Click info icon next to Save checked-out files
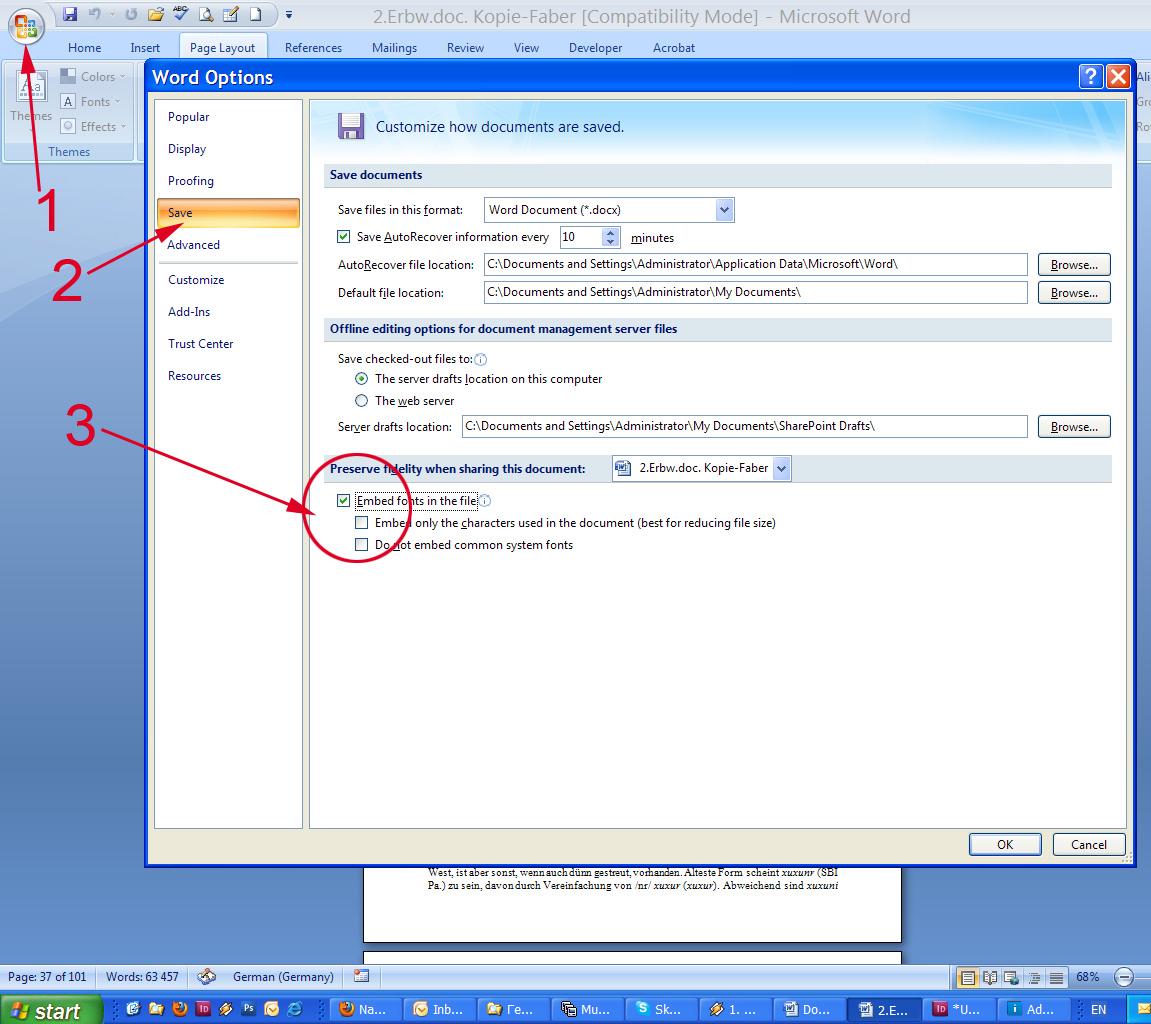 tap(481, 359)
